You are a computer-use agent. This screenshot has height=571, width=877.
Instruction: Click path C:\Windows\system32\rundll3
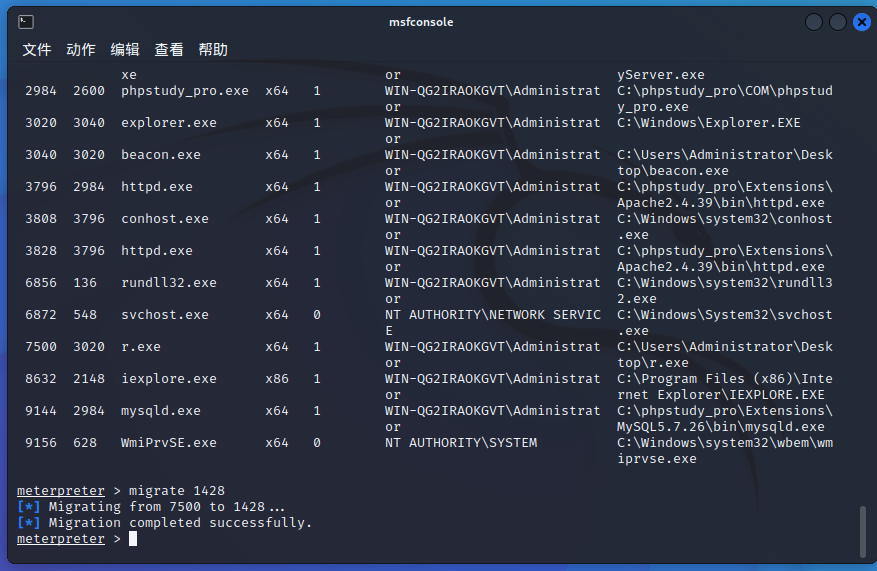tap(725, 282)
